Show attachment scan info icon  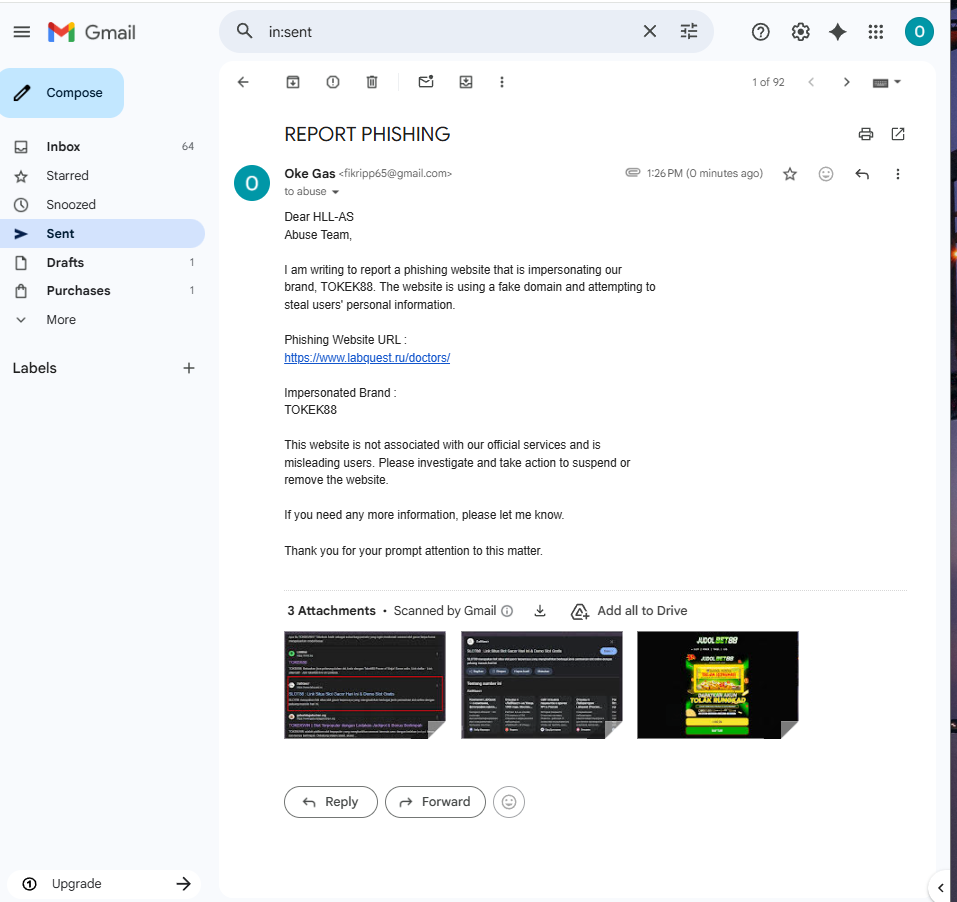[x=507, y=611]
